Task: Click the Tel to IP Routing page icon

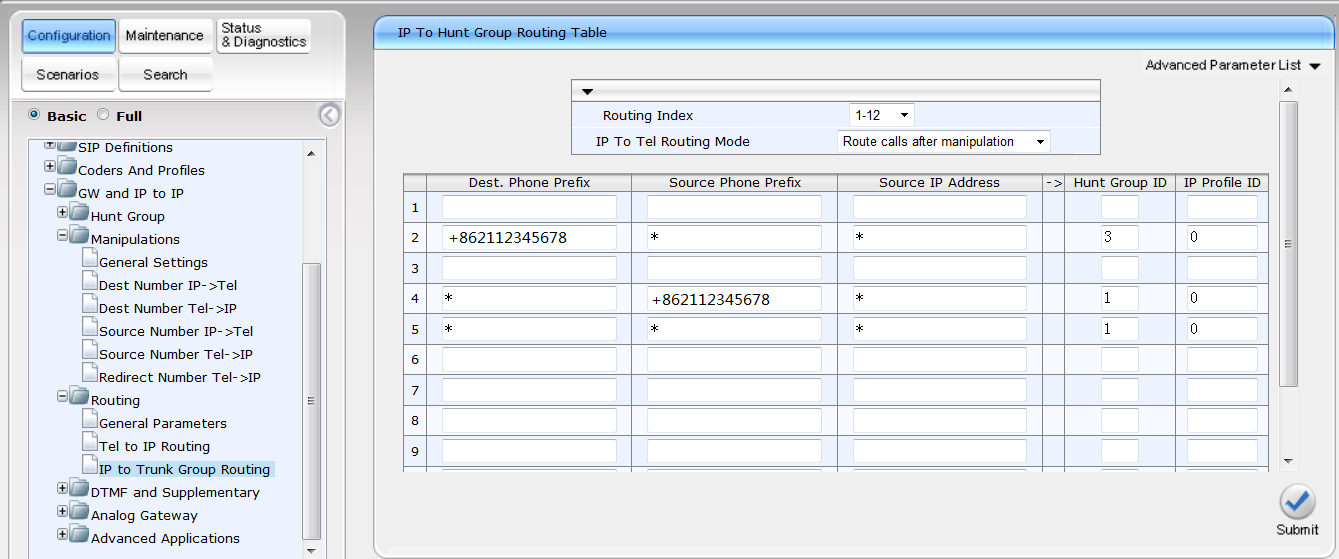Action: [90, 444]
